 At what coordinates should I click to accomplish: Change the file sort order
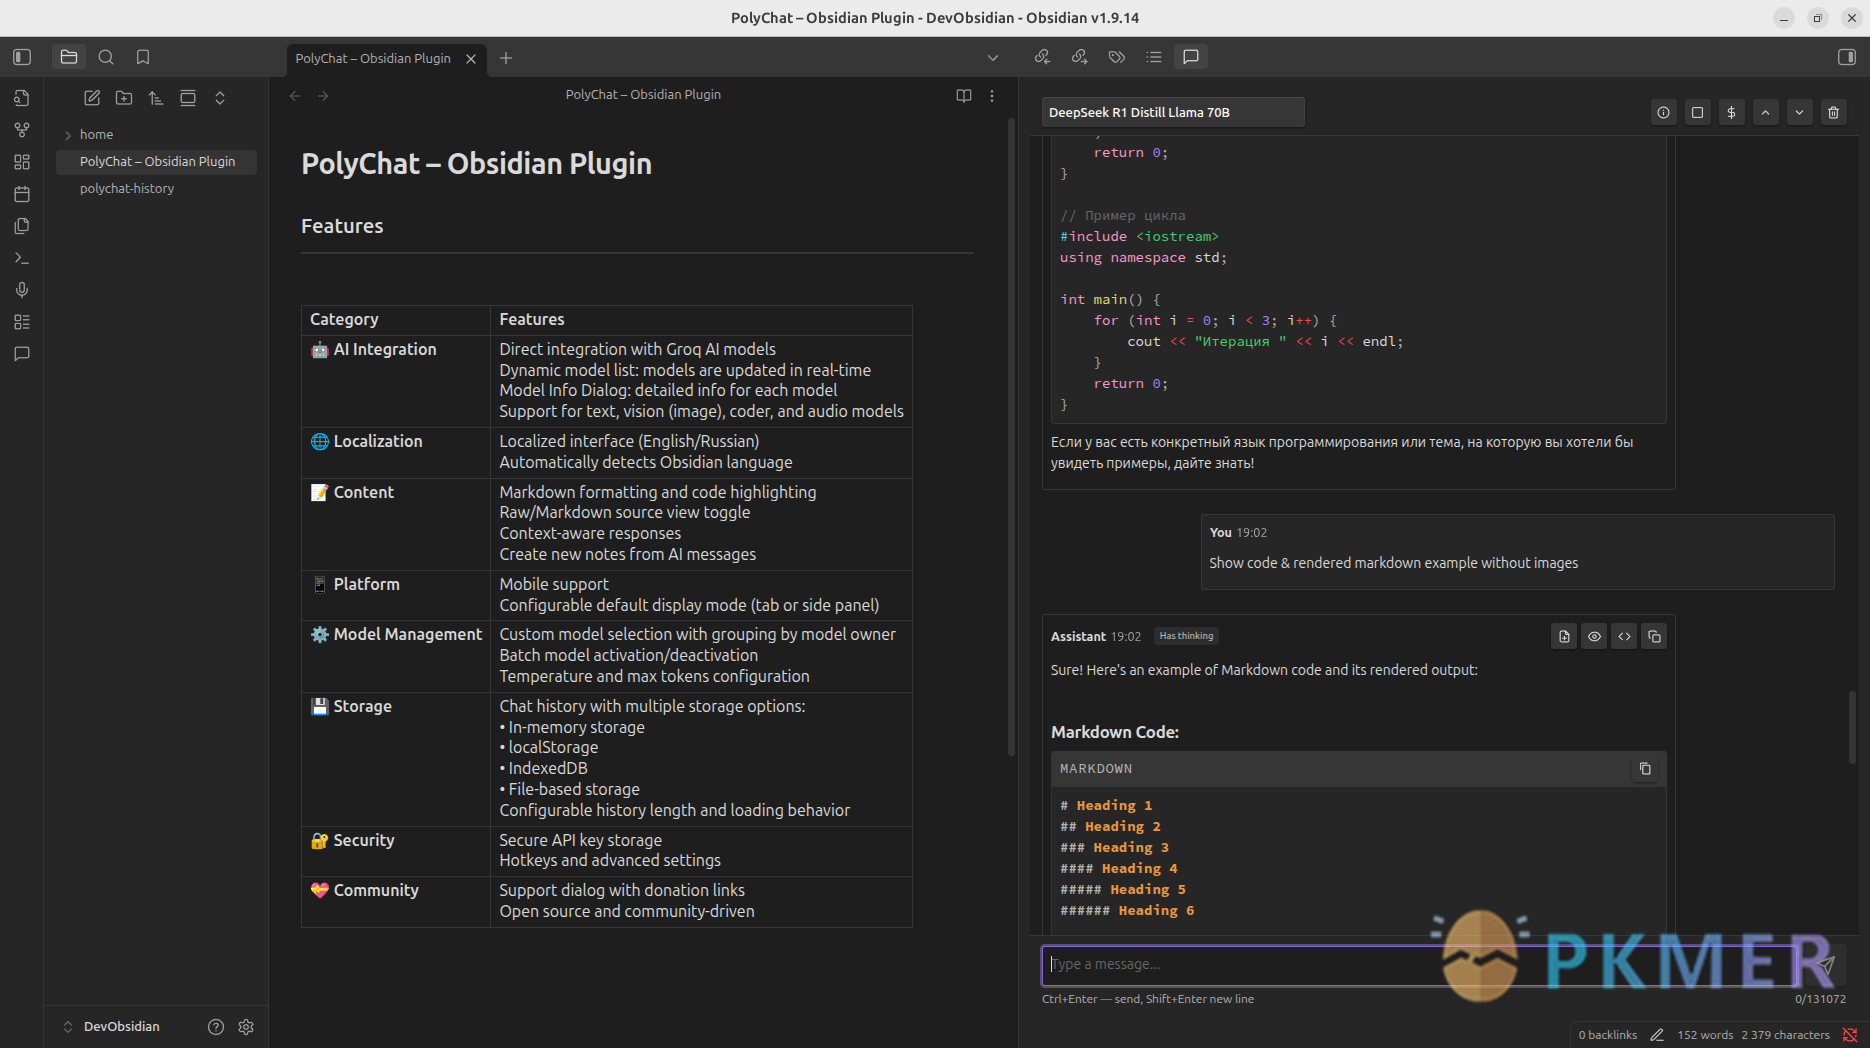[156, 98]
